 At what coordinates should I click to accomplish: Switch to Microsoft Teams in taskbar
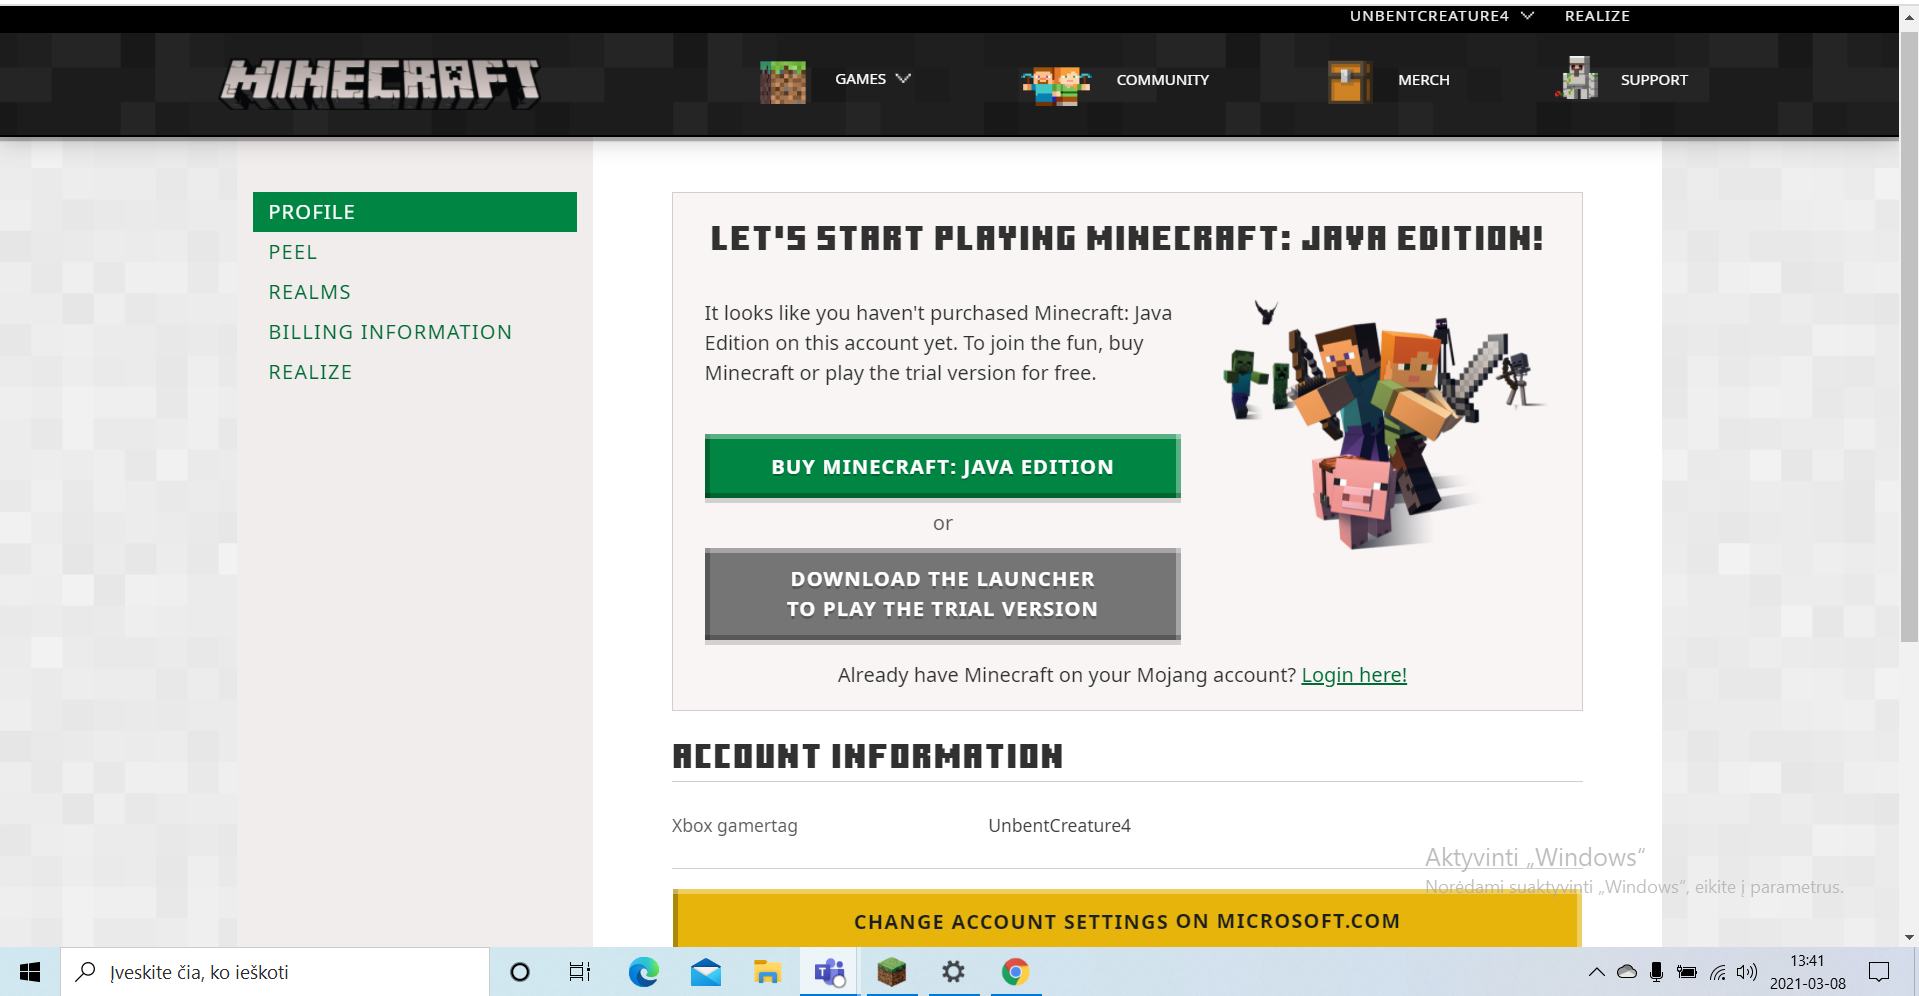[830, 972]
